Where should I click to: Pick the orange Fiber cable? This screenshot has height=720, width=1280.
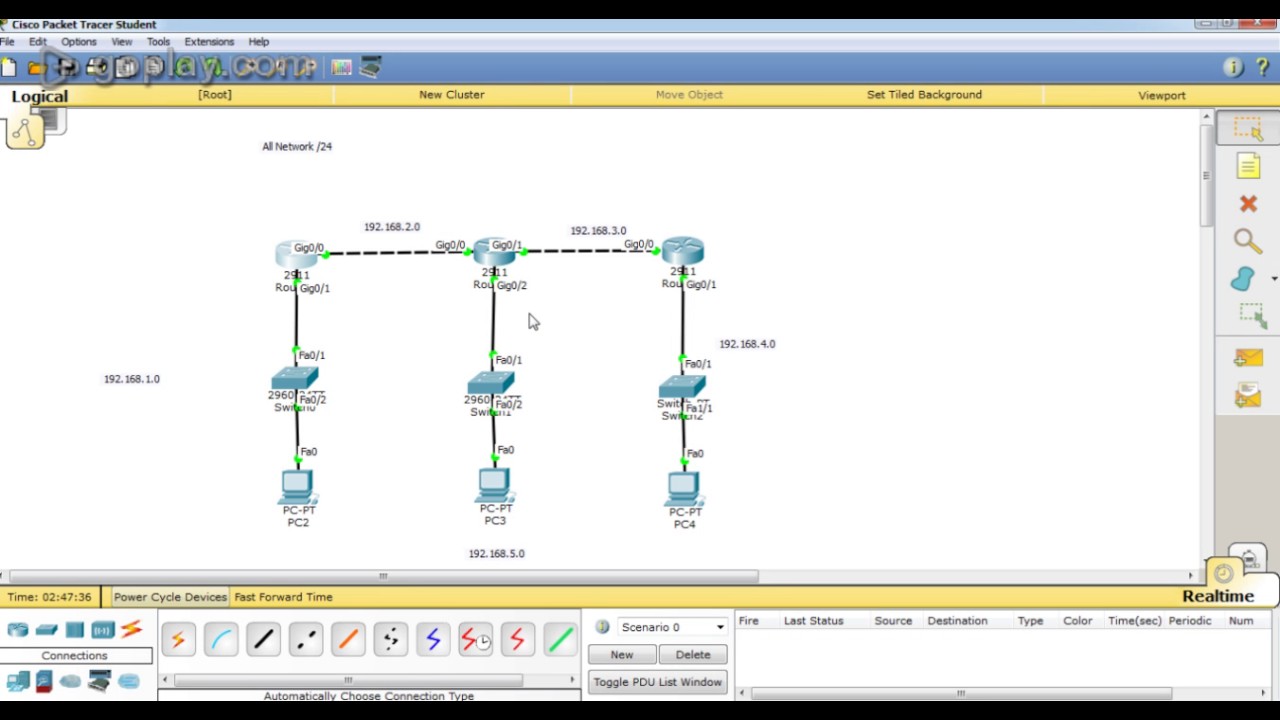pos(348,639)
